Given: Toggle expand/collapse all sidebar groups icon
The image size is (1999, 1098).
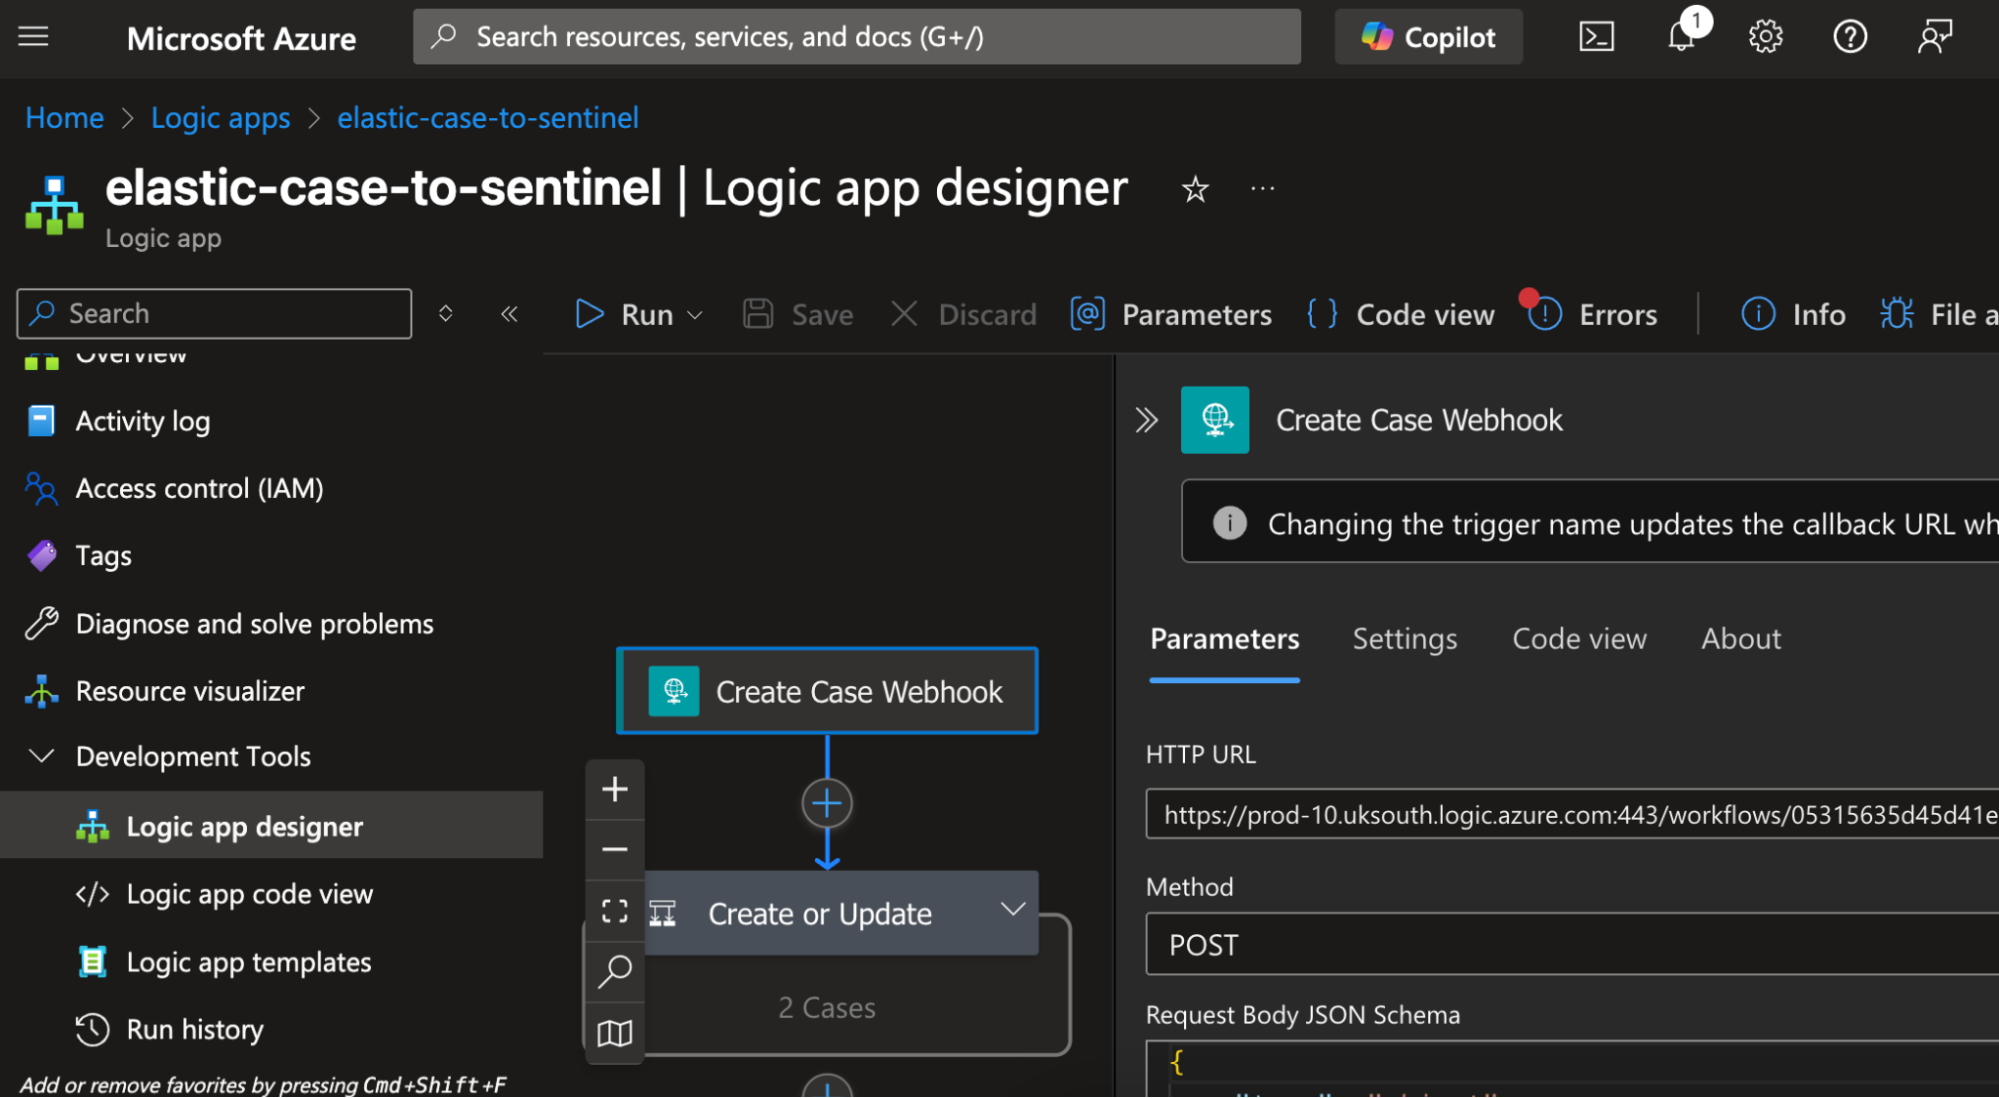Looking at the screenshot, I should click(x=446, y=314).
